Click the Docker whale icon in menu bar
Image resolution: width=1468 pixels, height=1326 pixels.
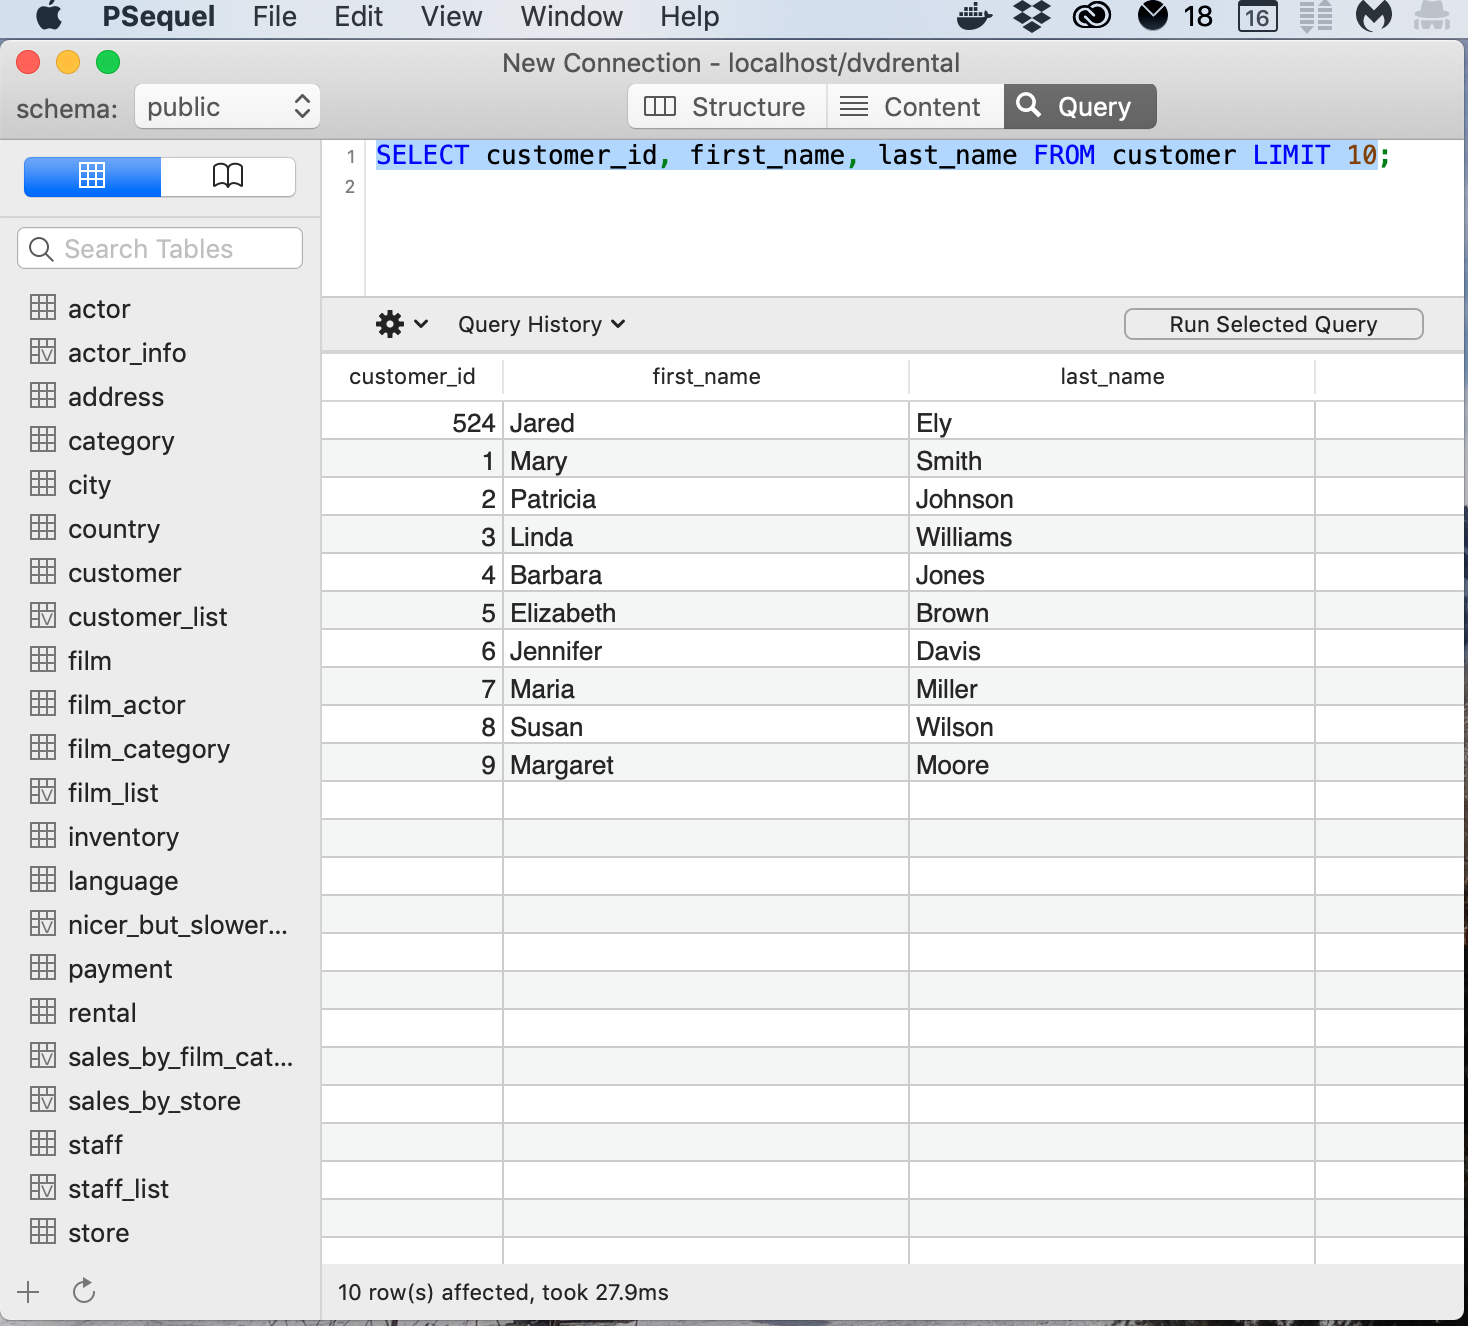point(974,17)
